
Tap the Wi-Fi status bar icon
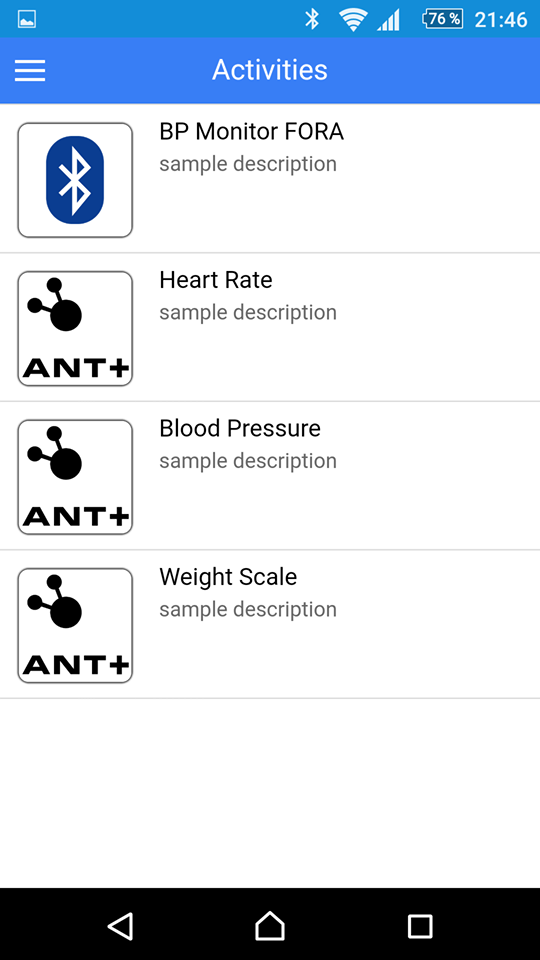353,20
